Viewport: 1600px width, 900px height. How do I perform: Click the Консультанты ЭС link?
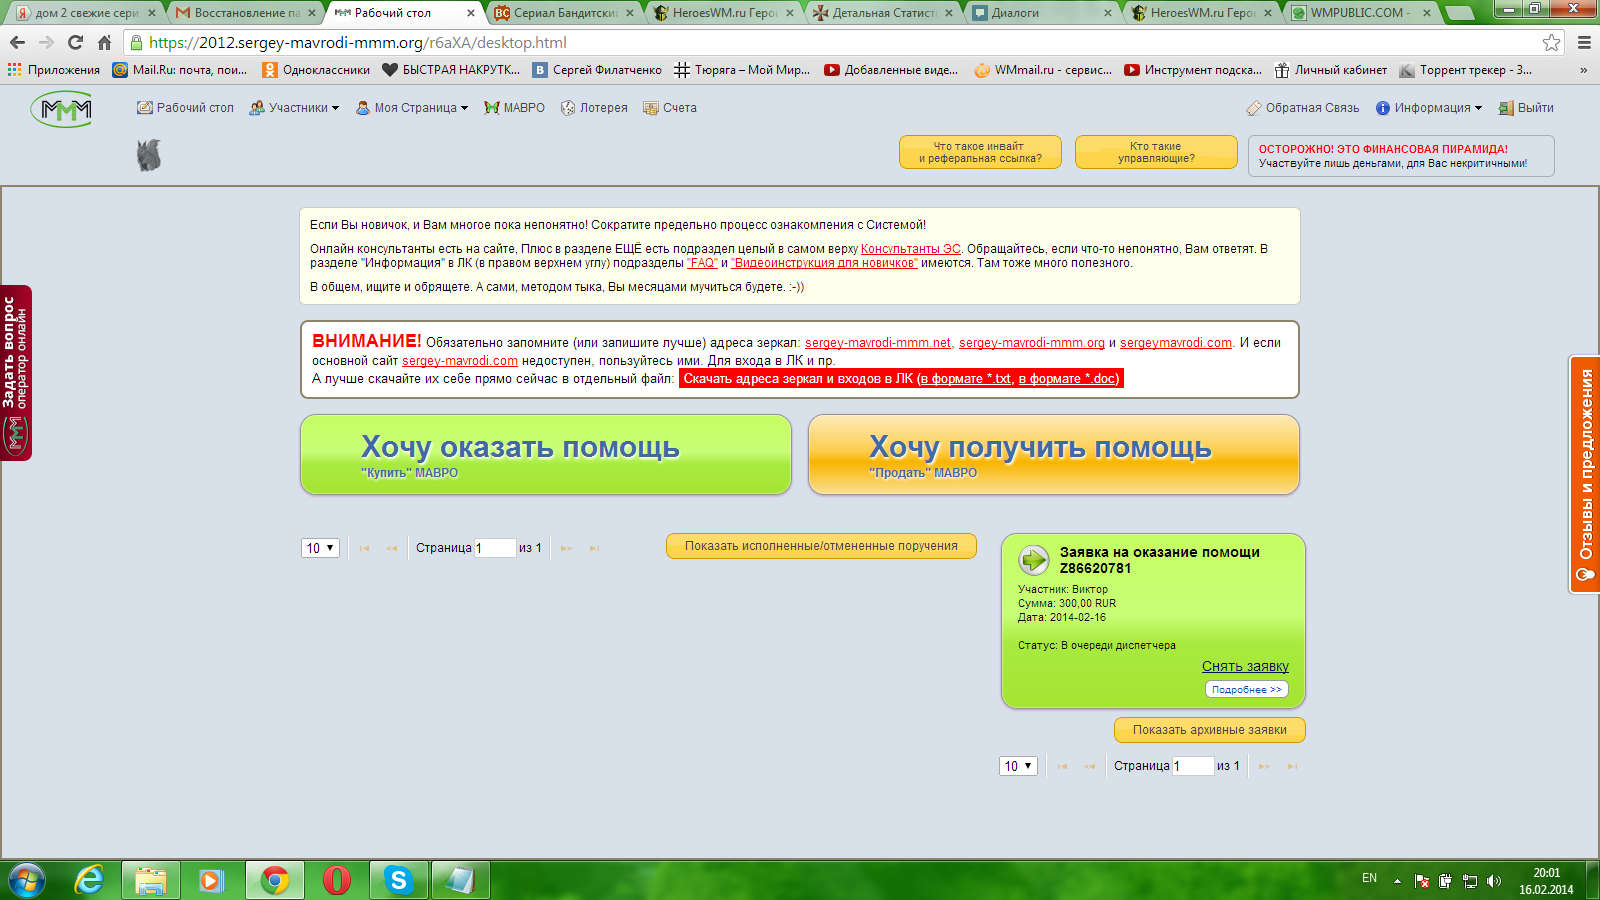(x=910, y=249)
